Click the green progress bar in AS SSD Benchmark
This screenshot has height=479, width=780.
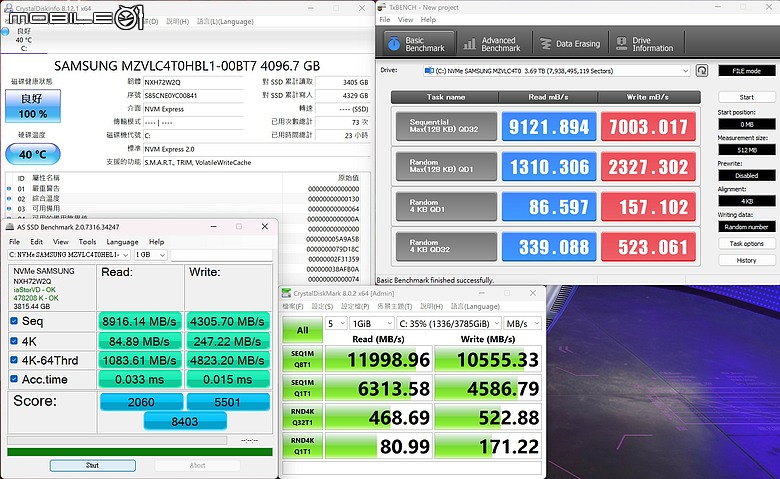tap(140, 452)
